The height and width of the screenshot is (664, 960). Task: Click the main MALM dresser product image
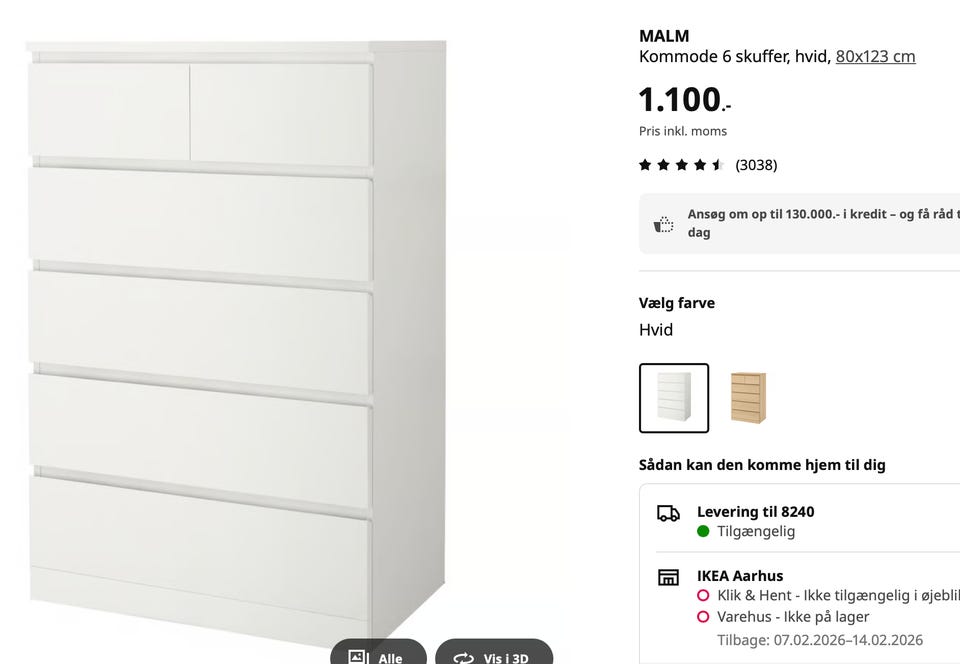(236, 343)
